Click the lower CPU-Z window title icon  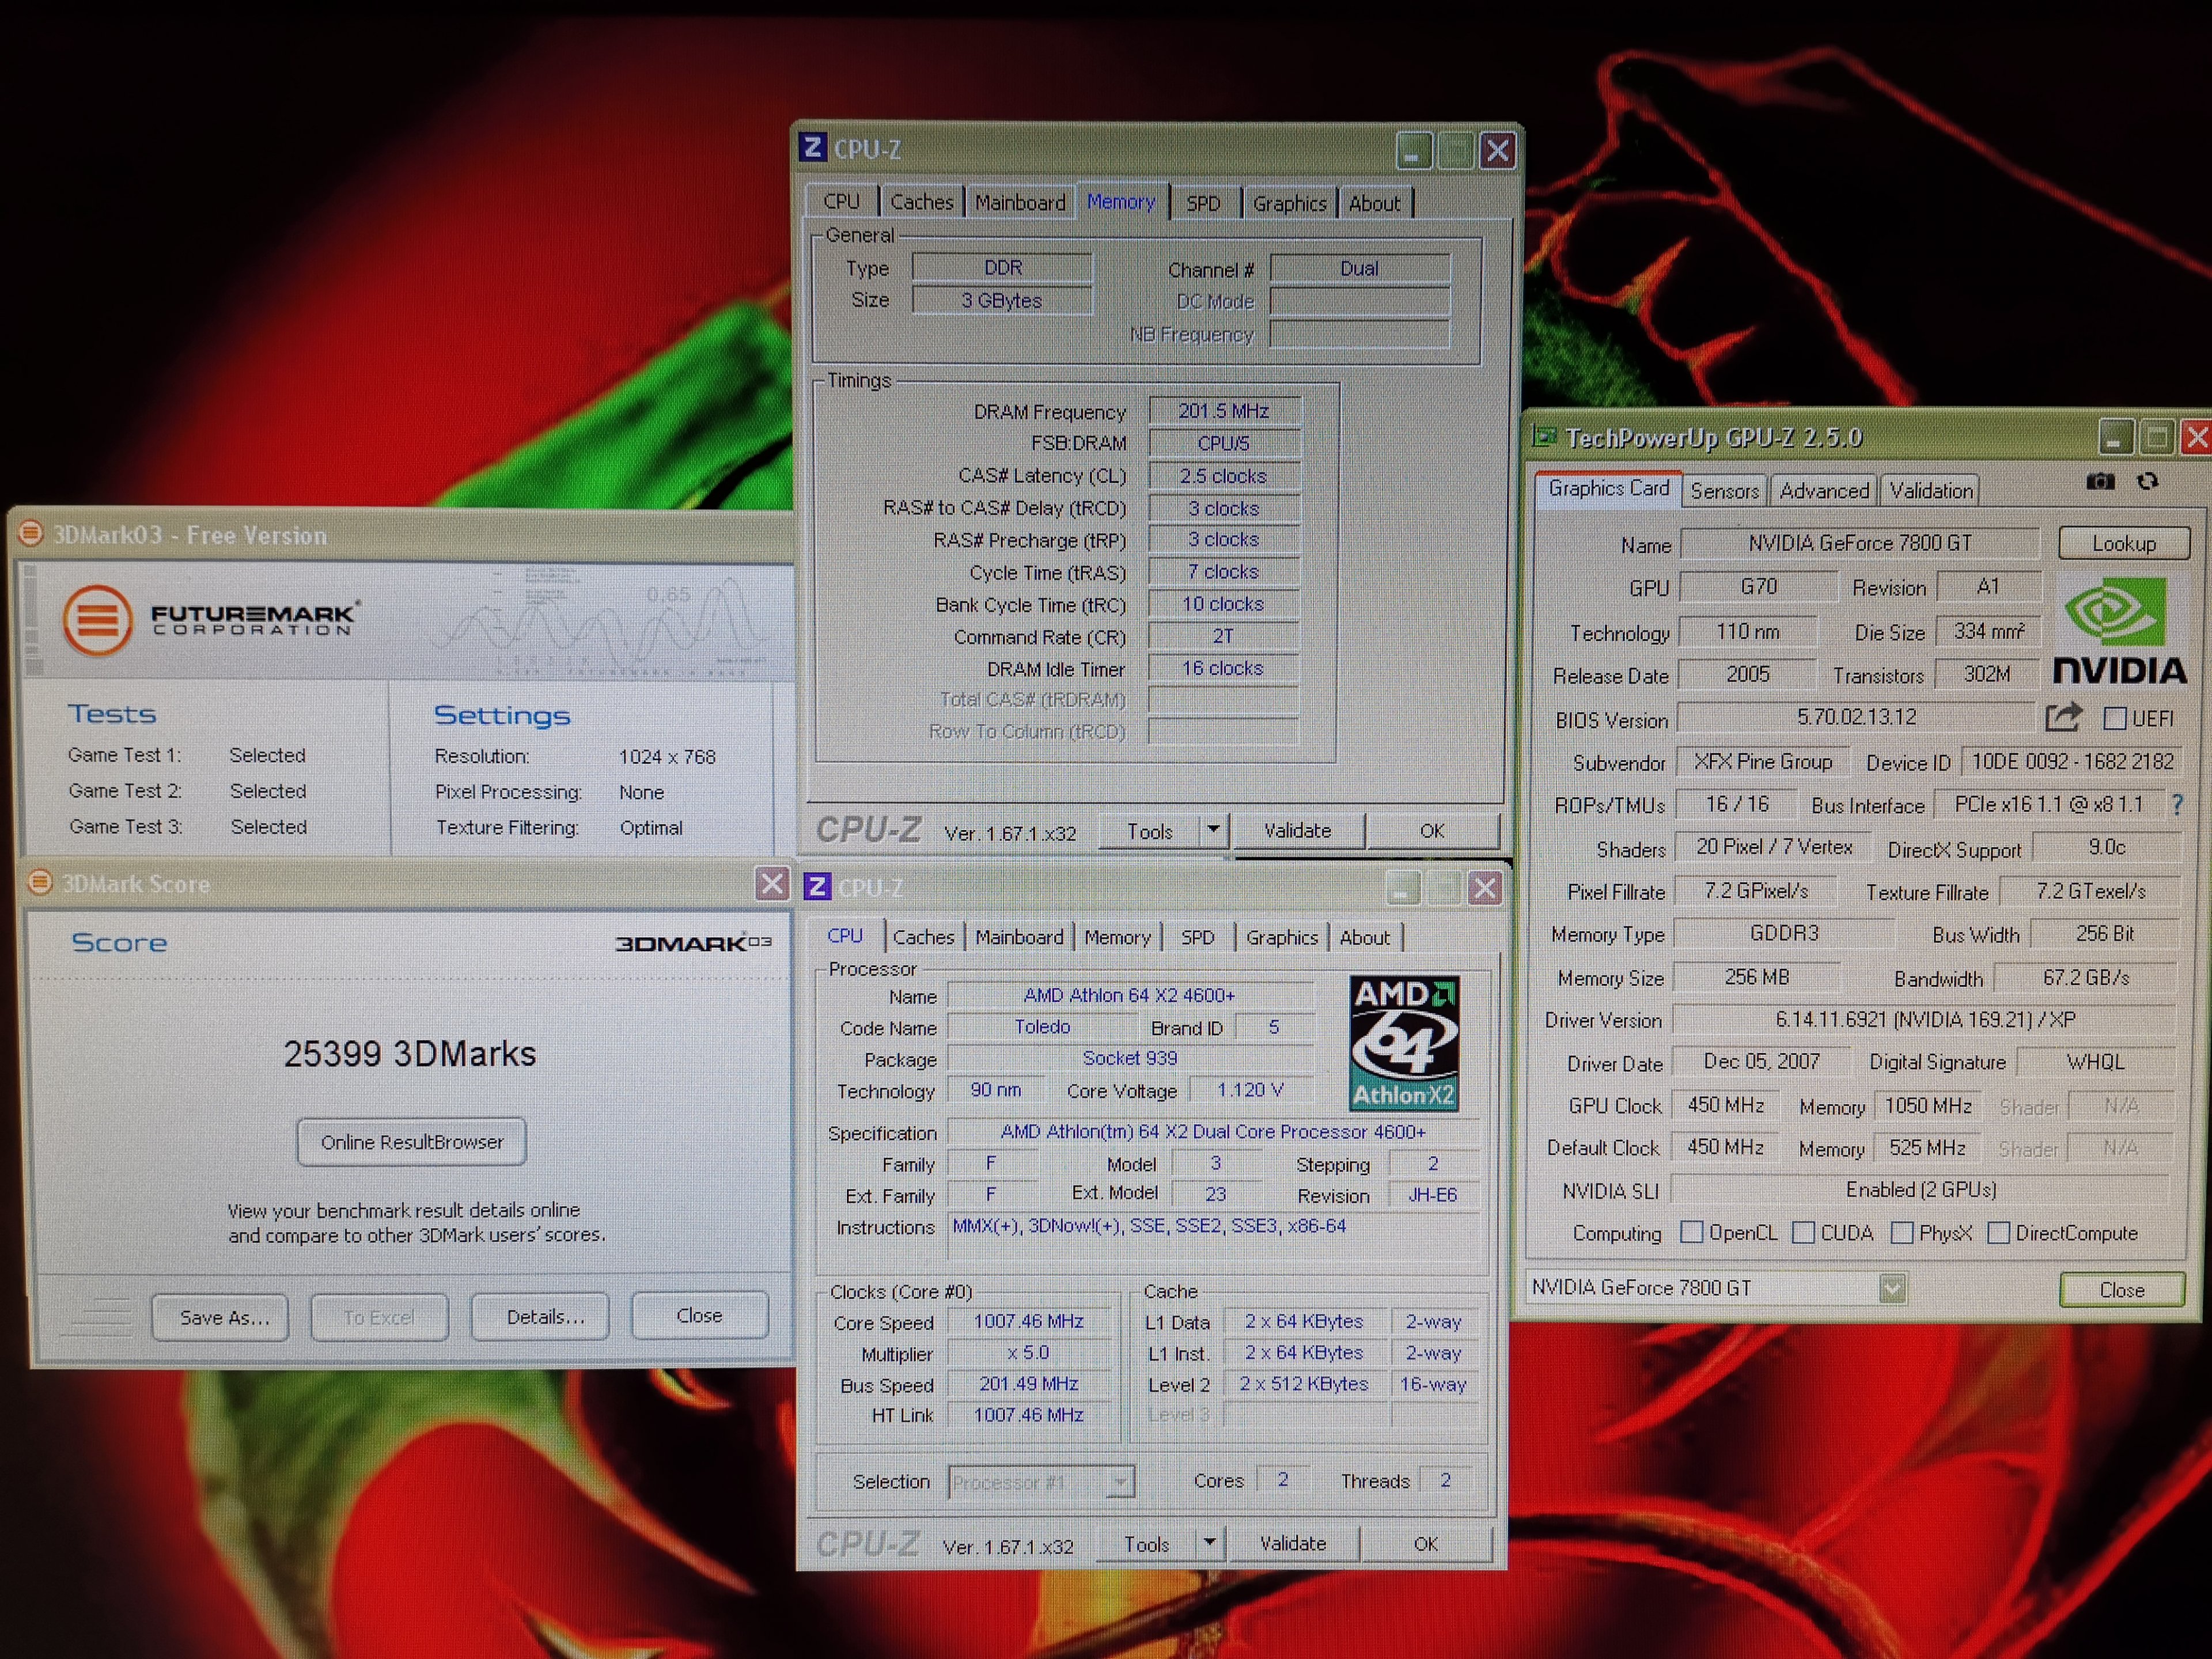[818, 886]
